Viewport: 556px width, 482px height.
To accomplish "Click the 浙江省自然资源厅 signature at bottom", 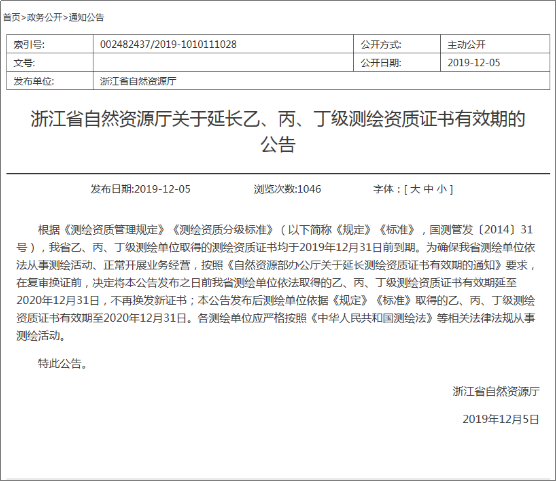I will pyautogui.click(x=496, y=391).
